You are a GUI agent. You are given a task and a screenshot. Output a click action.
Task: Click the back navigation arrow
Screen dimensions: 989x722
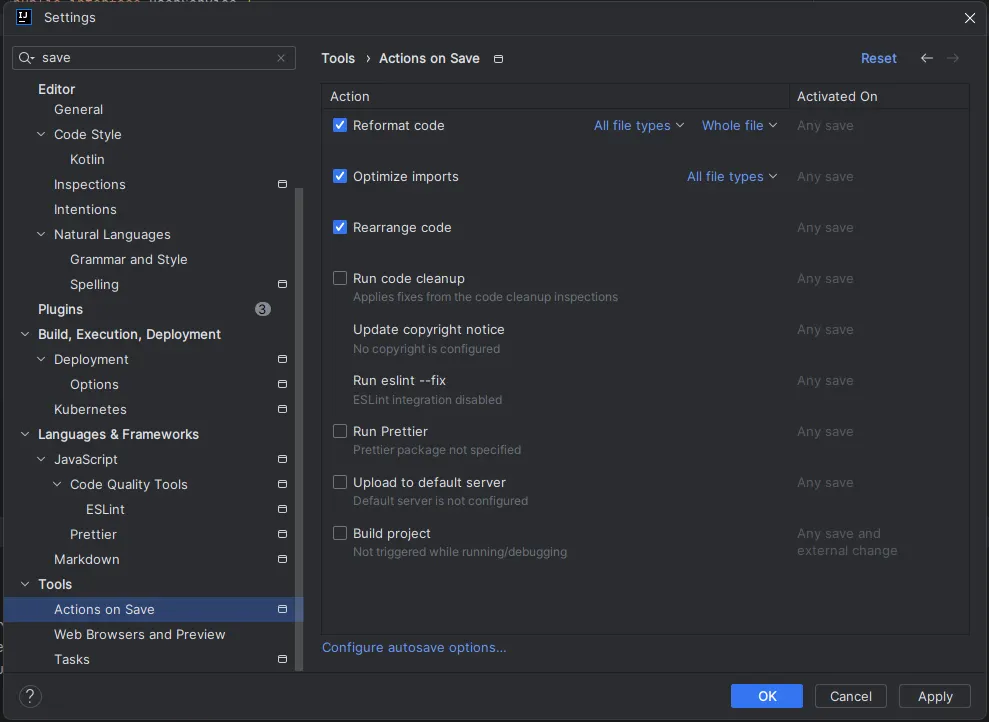click(927, 58)
